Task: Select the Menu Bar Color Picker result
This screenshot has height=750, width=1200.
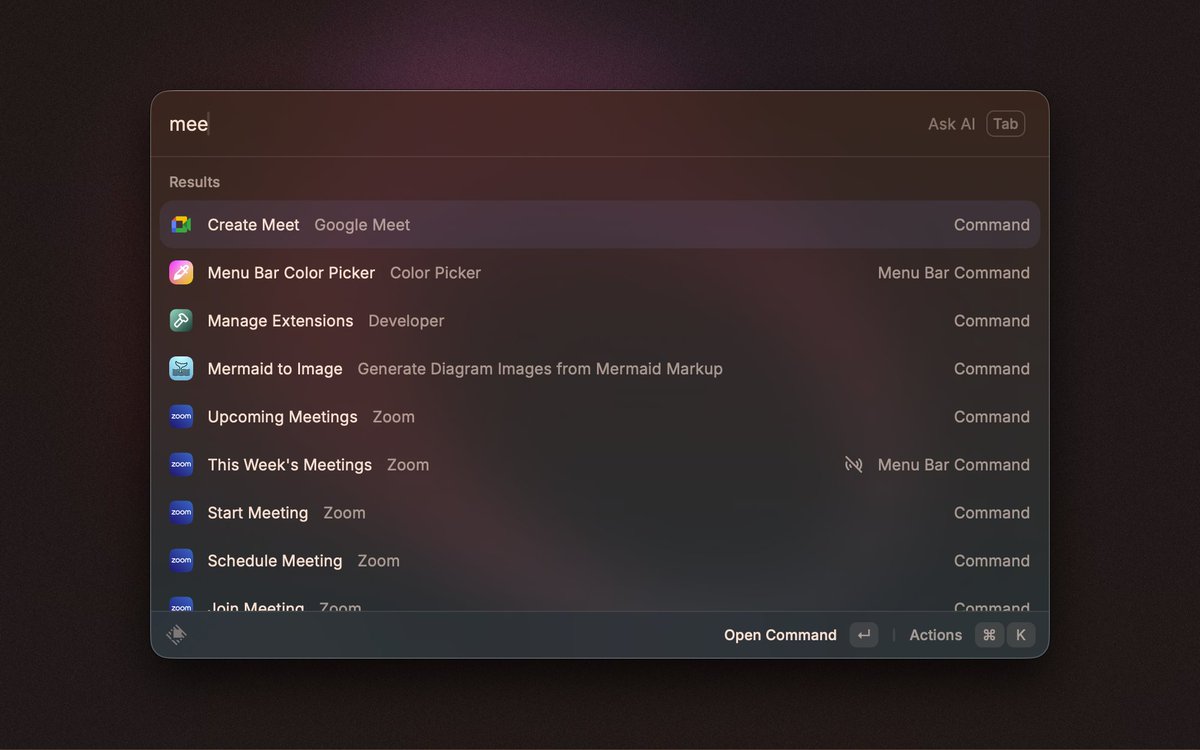Action: point(600,273)
